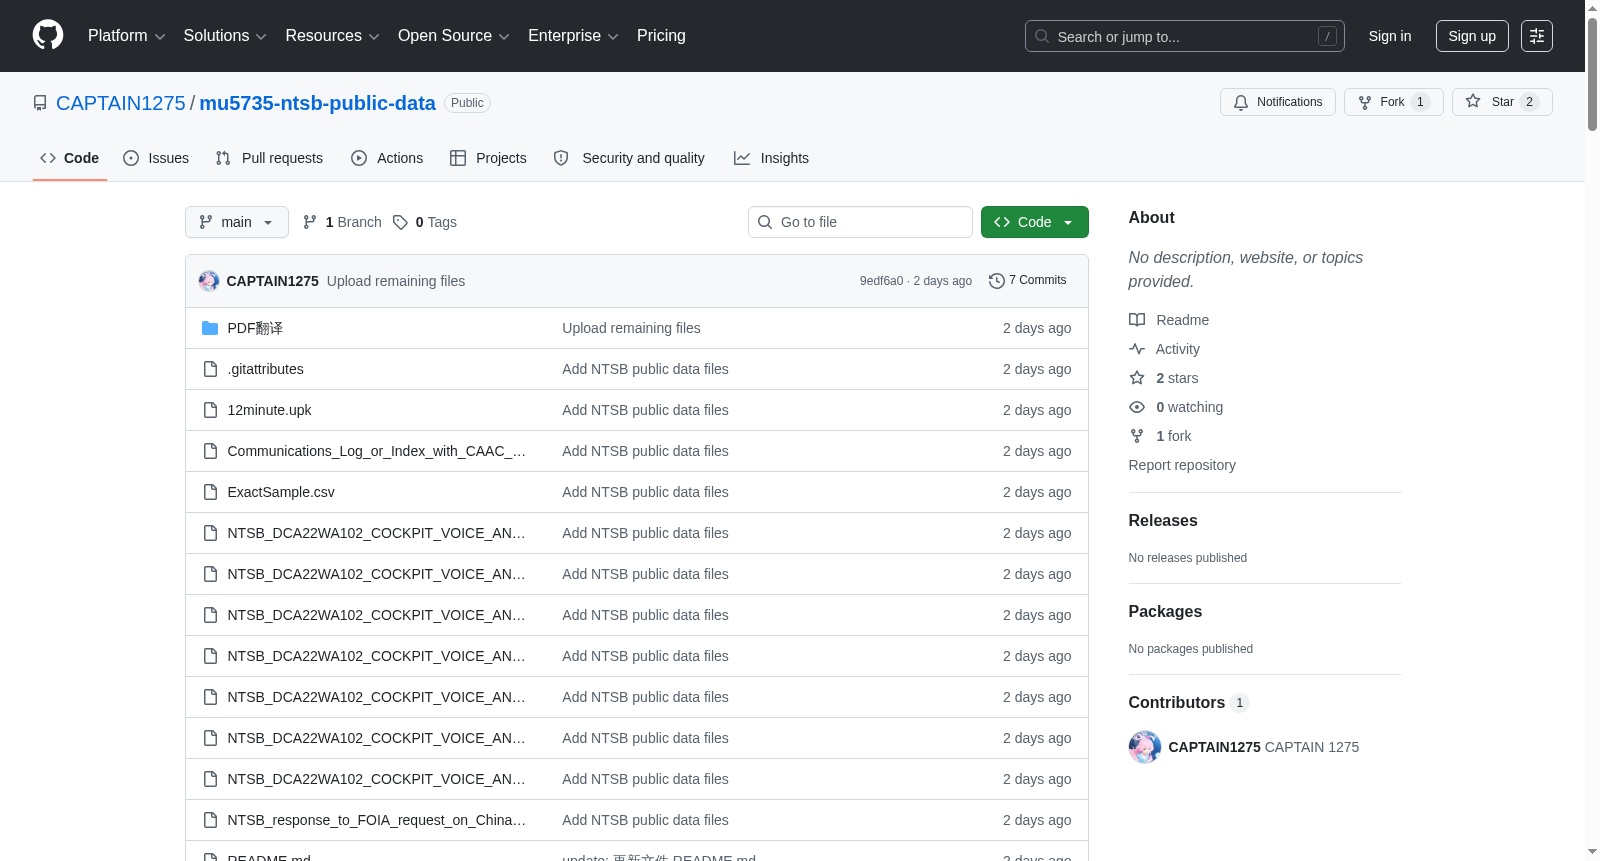Viewport: 1600px width, 861px height.
Task: Open the 12minute.upk file name
Action: (270, 410)
